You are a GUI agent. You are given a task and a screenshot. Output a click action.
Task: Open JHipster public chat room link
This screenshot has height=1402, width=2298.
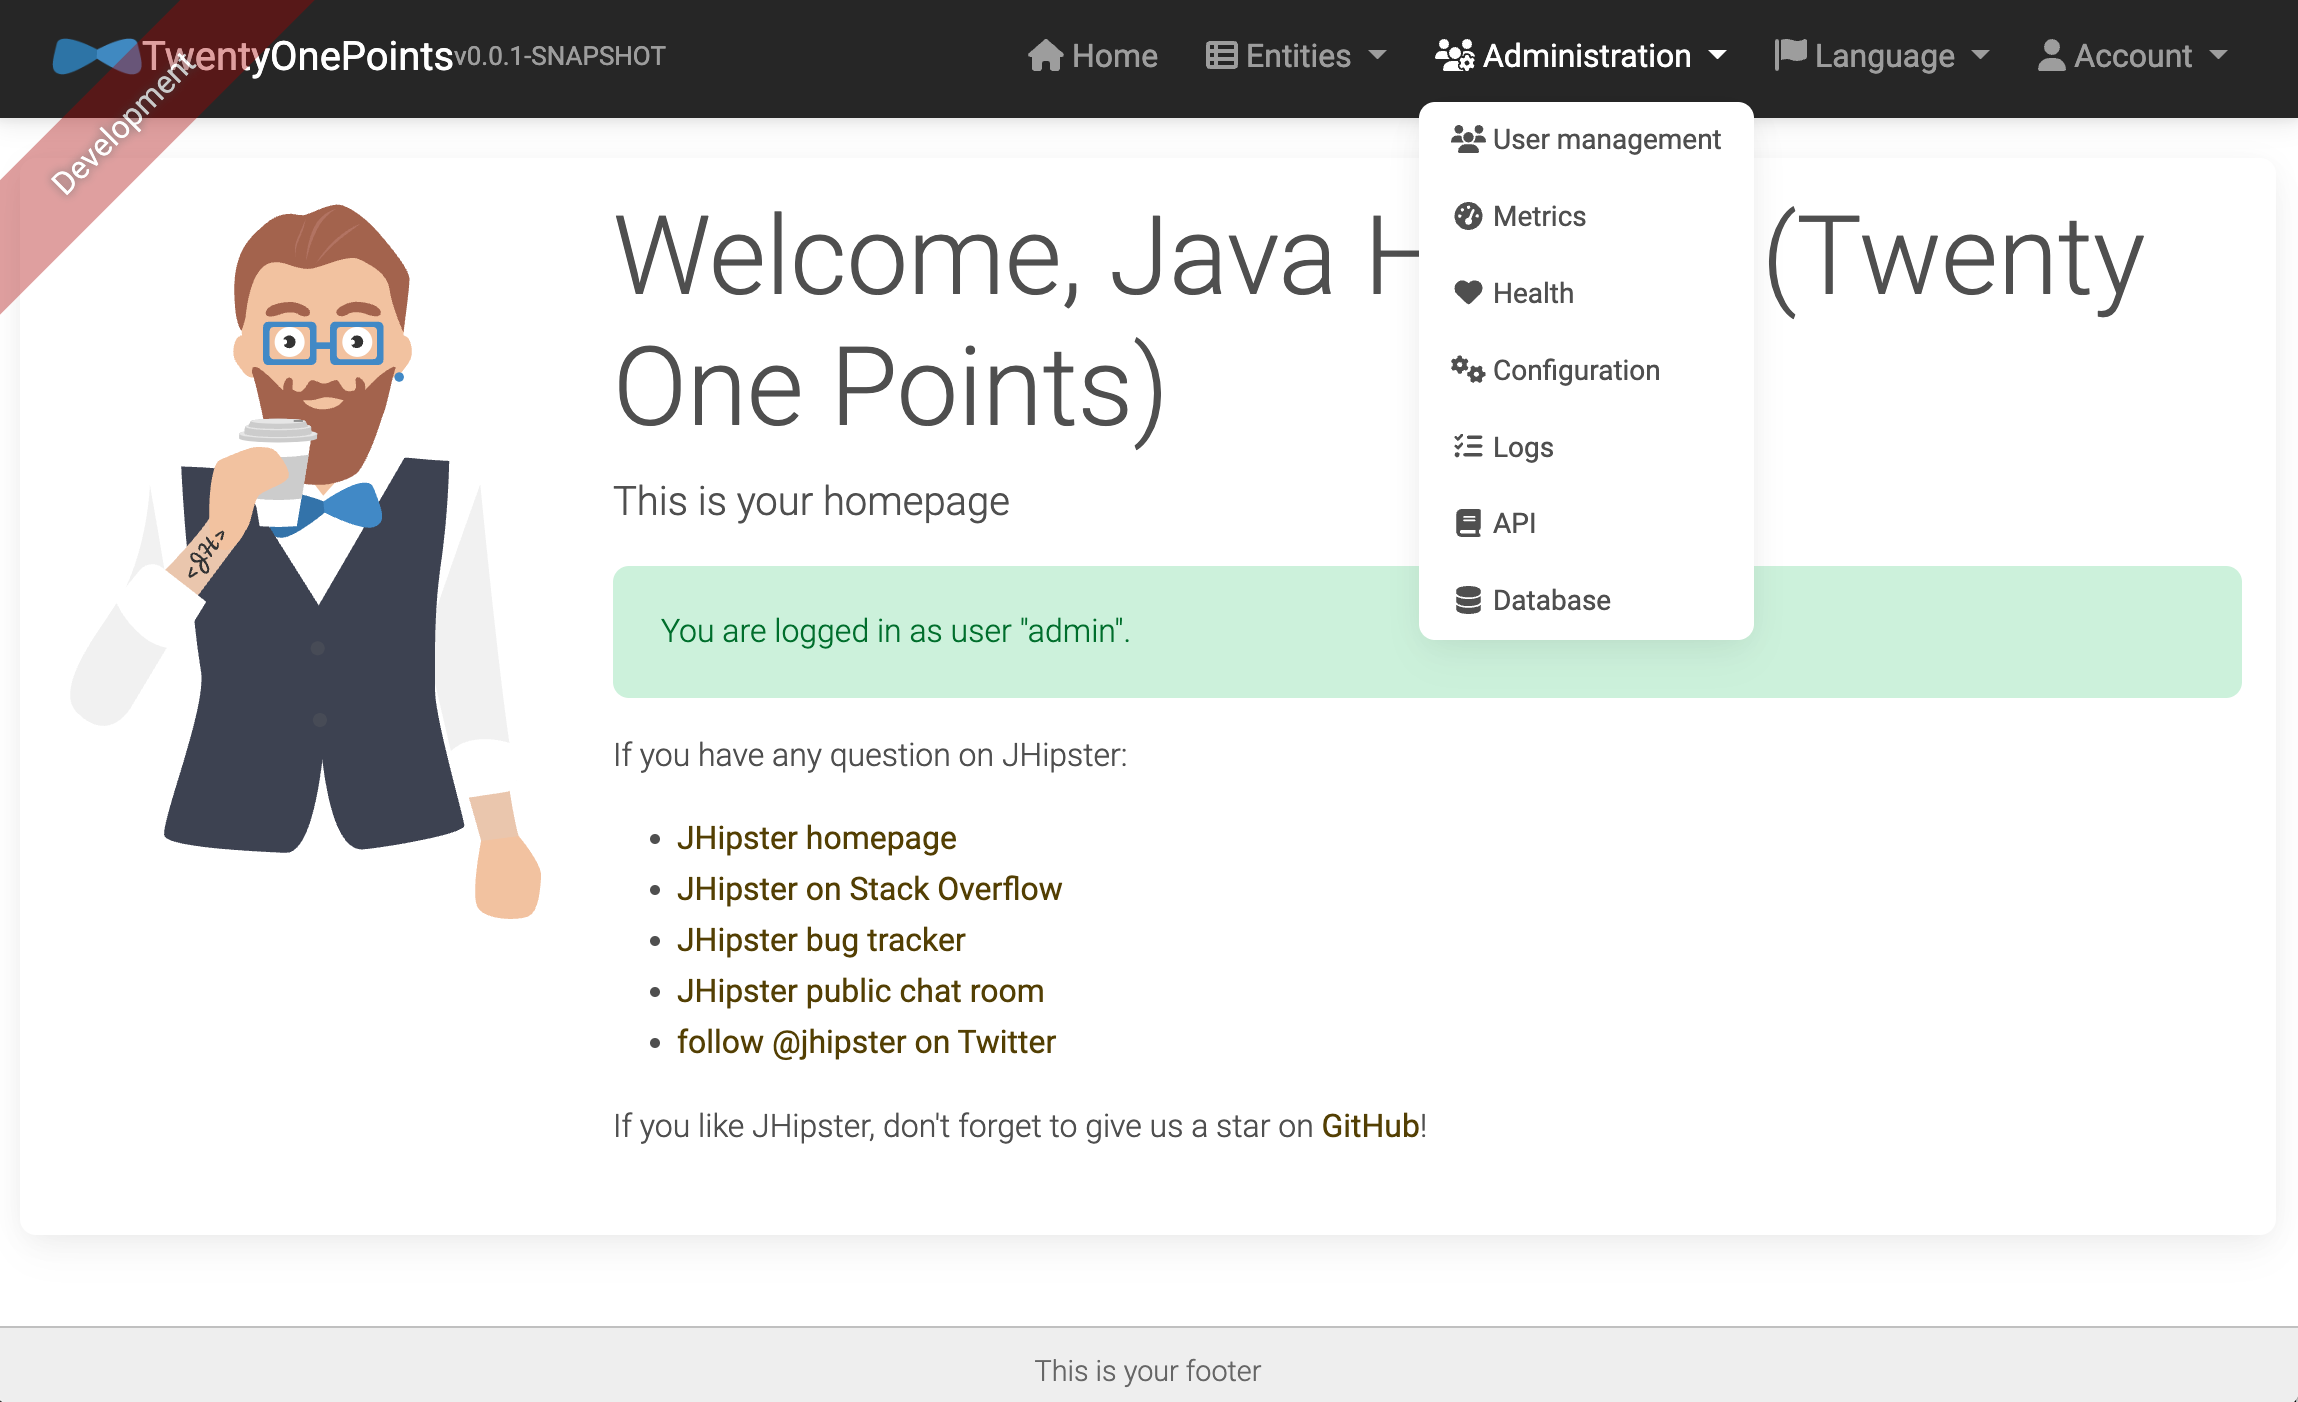(x=860, y=991)
